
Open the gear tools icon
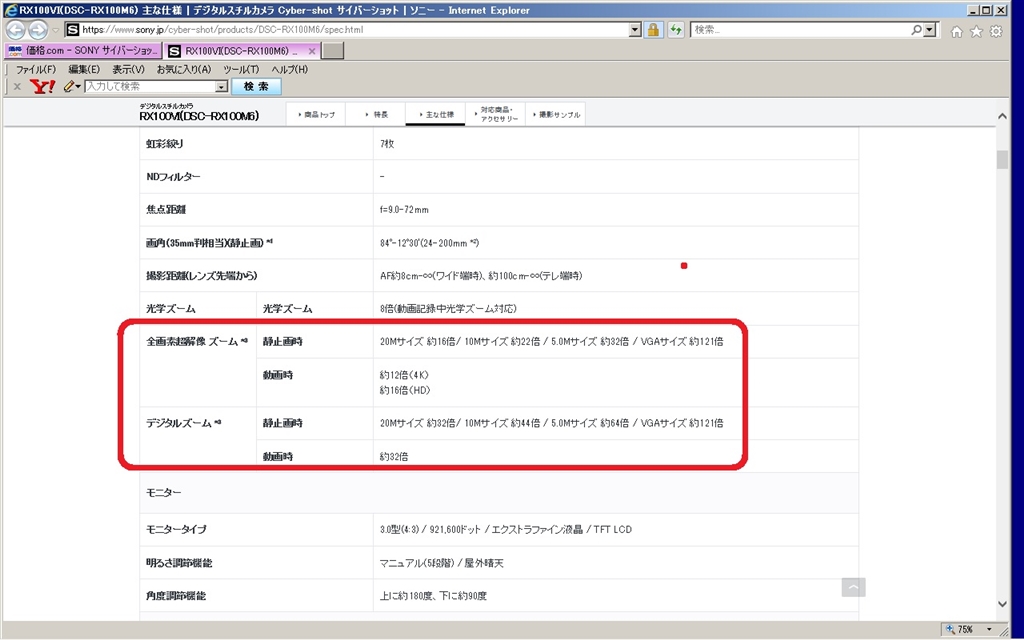996,31
